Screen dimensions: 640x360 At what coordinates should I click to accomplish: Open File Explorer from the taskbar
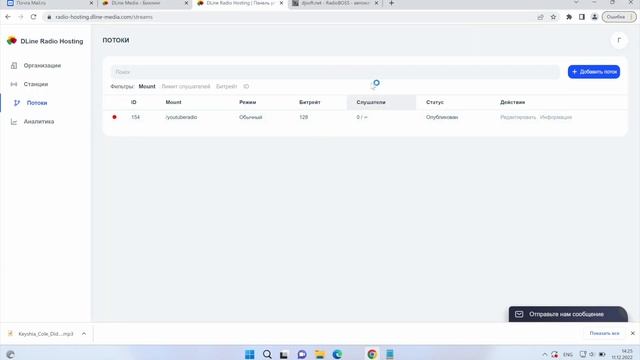pos(320,354)
